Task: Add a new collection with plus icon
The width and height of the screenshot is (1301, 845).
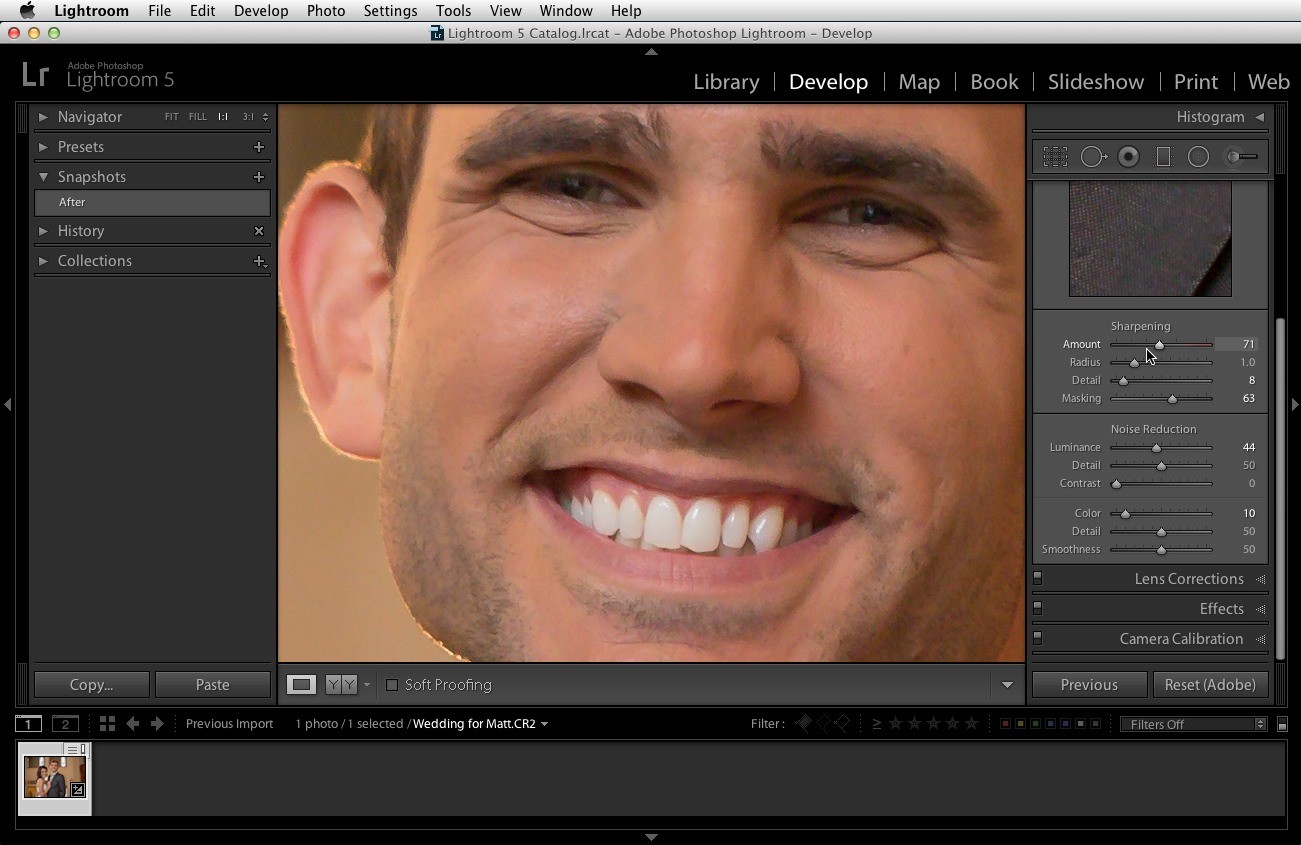Action: (259, 261)
